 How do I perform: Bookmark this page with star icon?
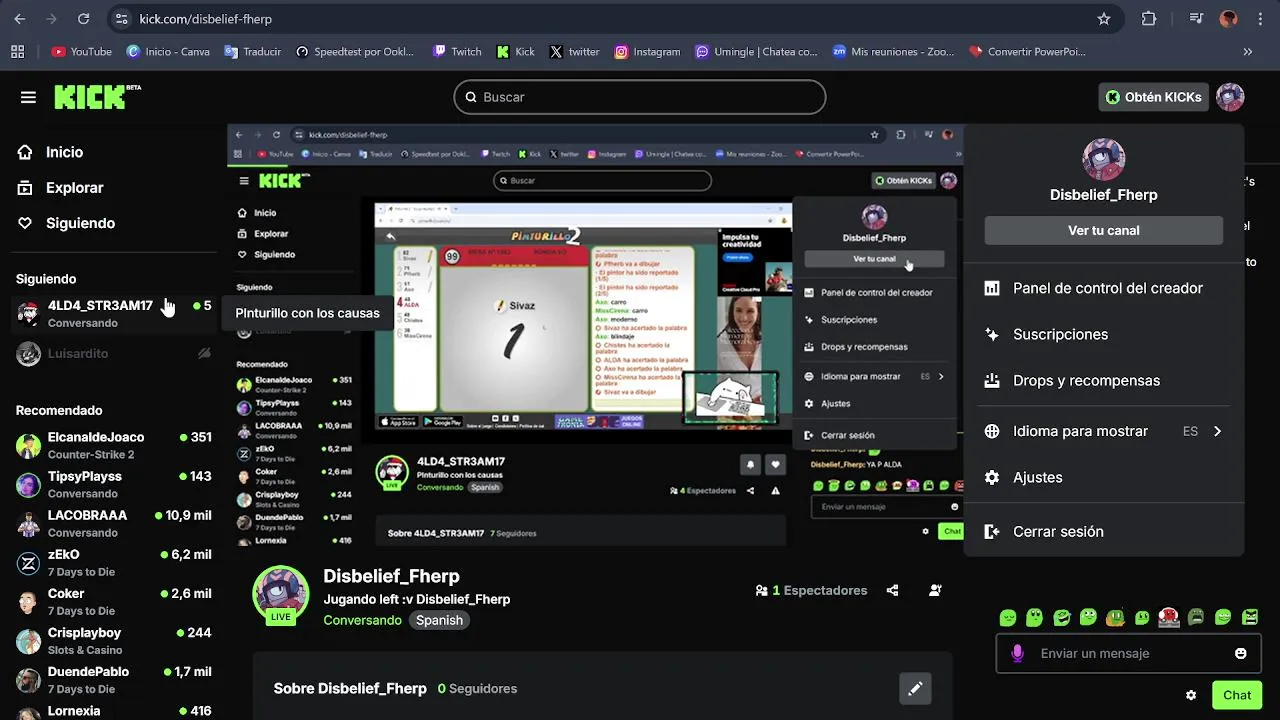coord(1104,19)
